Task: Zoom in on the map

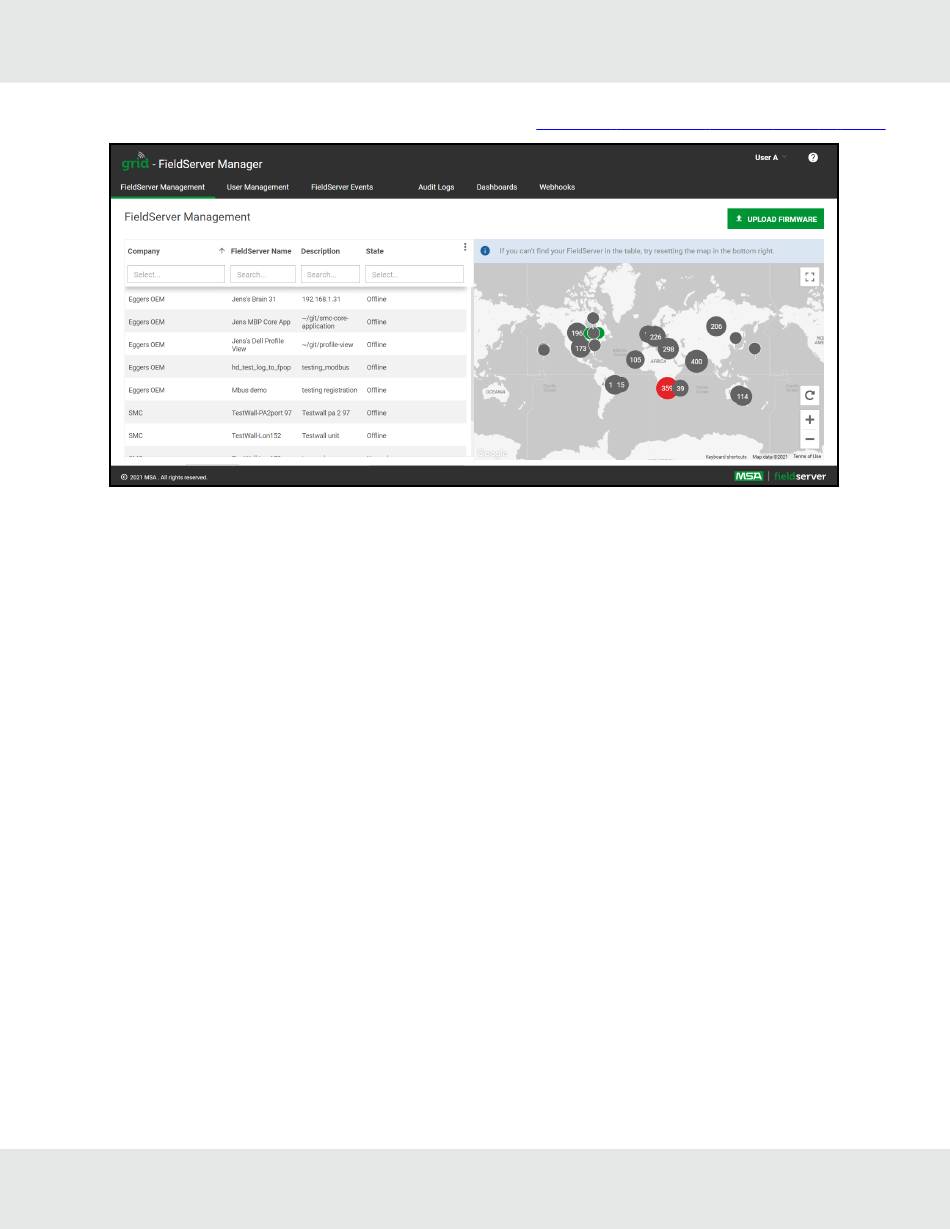Action: (x=810, y=419)
